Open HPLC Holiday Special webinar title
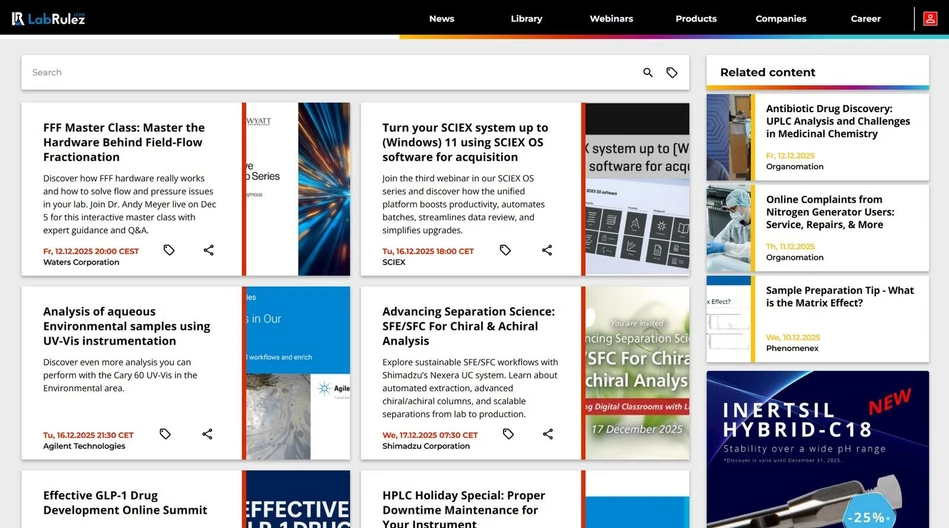The height and width of the screenshot is (528, 949). 464,509
